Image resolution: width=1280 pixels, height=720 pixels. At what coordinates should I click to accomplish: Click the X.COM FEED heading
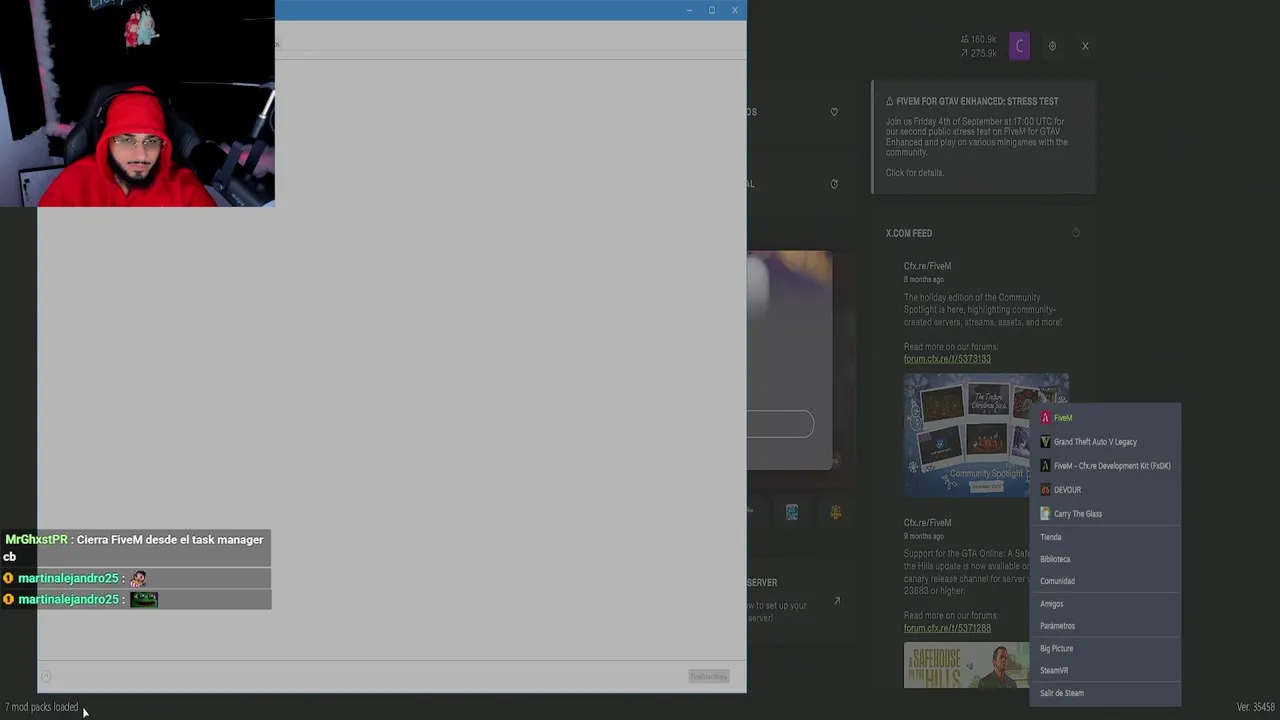908,233
